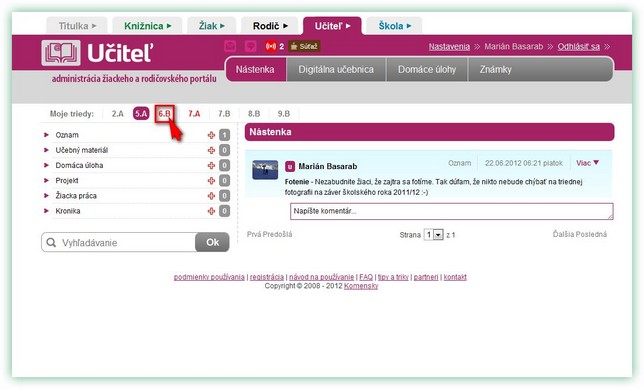Switch to the Knižnica tab

coord(147,25)
